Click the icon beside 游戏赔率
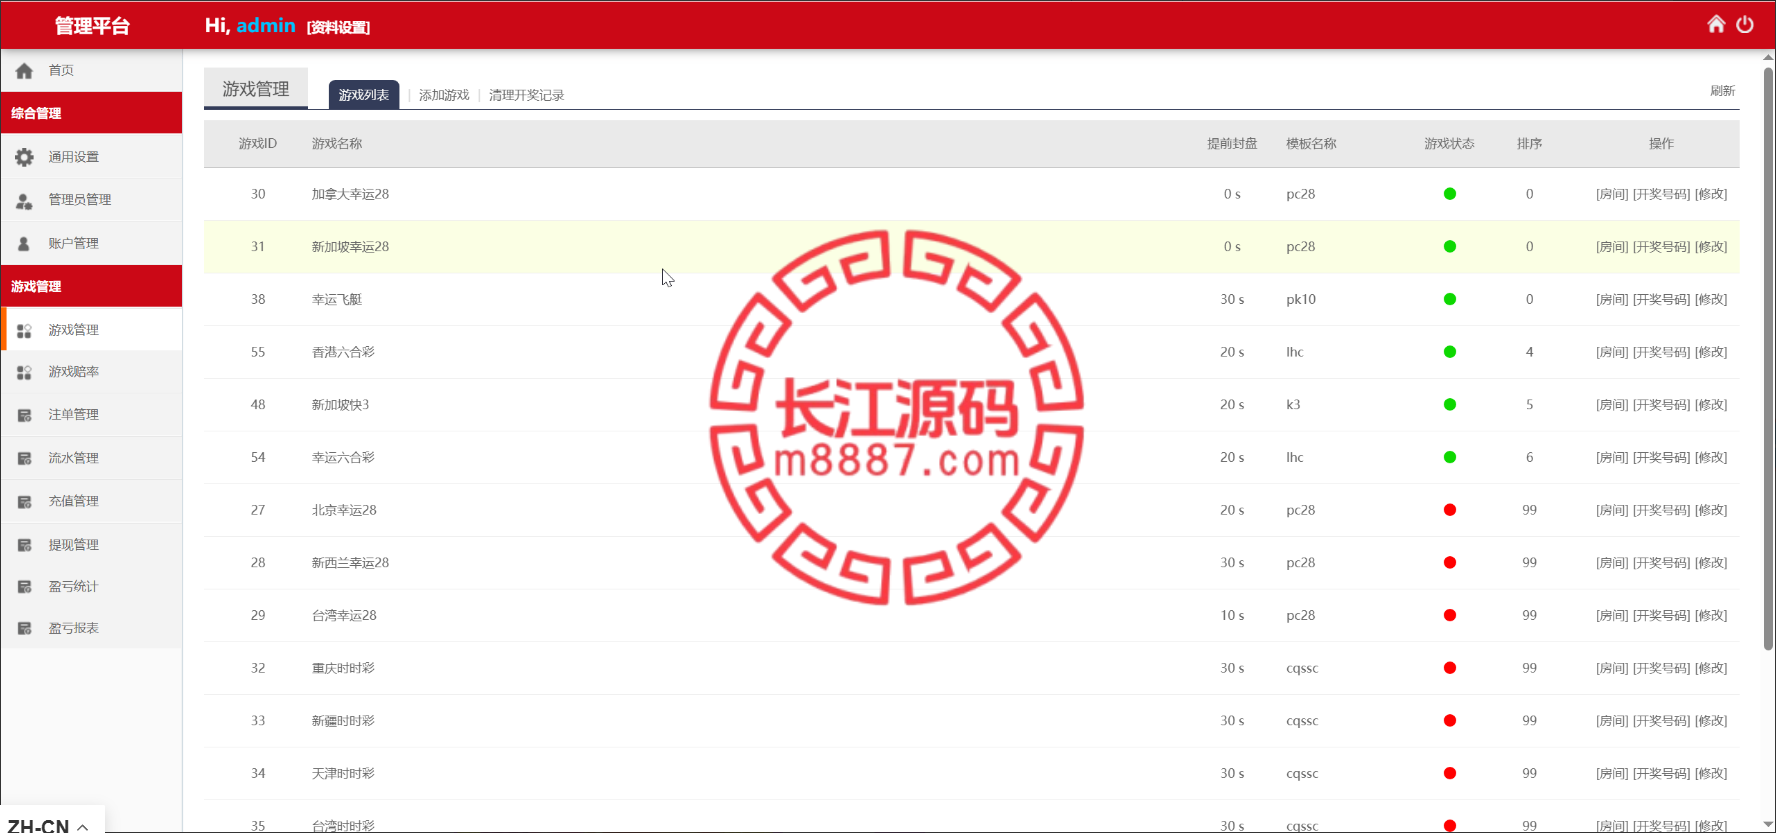 (x=24, y=372)
